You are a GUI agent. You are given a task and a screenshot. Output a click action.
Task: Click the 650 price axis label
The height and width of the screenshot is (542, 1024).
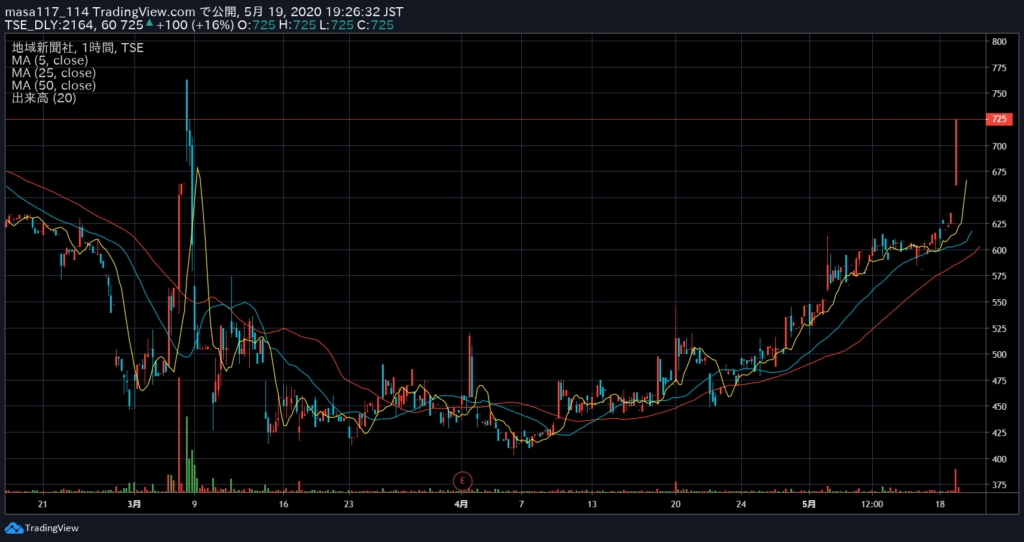[999, 198]
